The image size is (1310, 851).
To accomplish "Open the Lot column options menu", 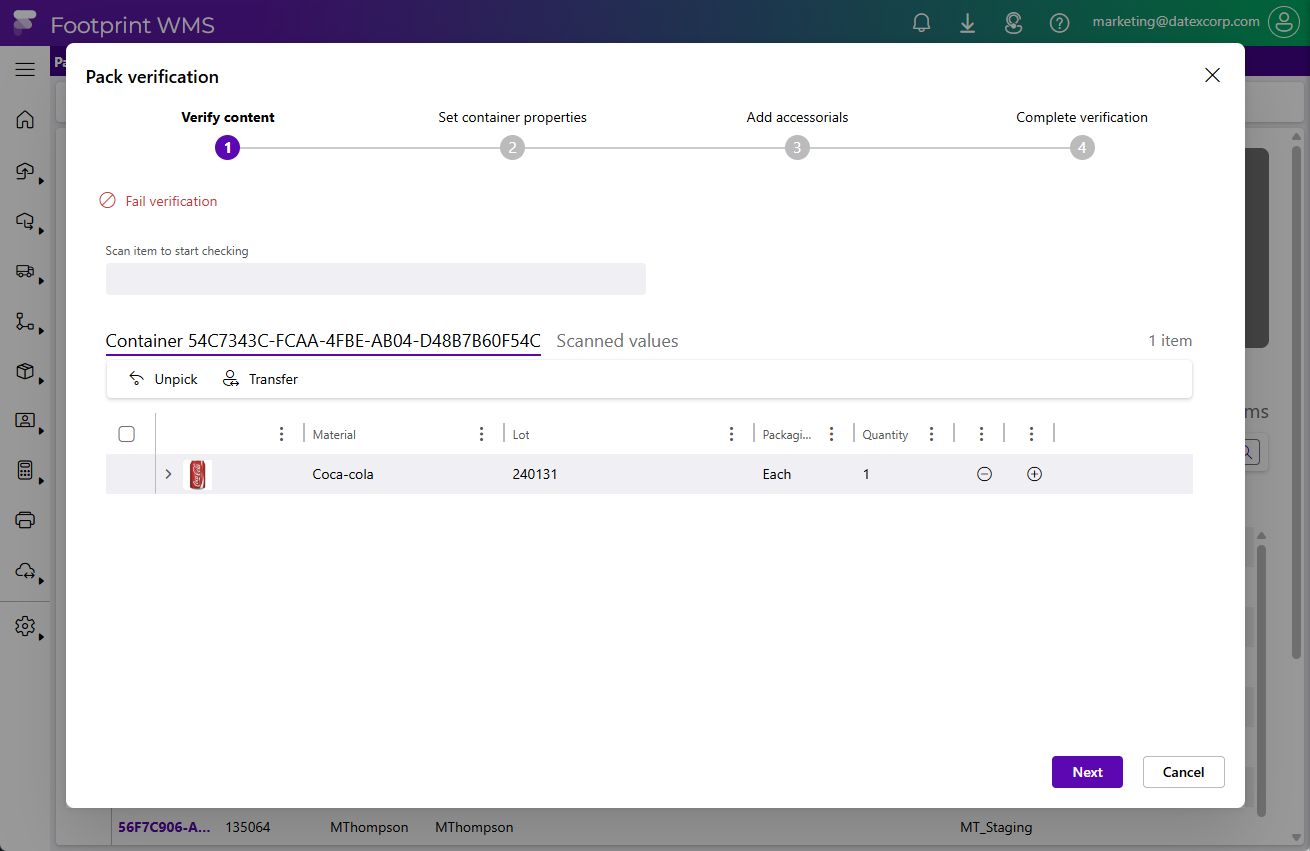I will [x=732, y=434].
